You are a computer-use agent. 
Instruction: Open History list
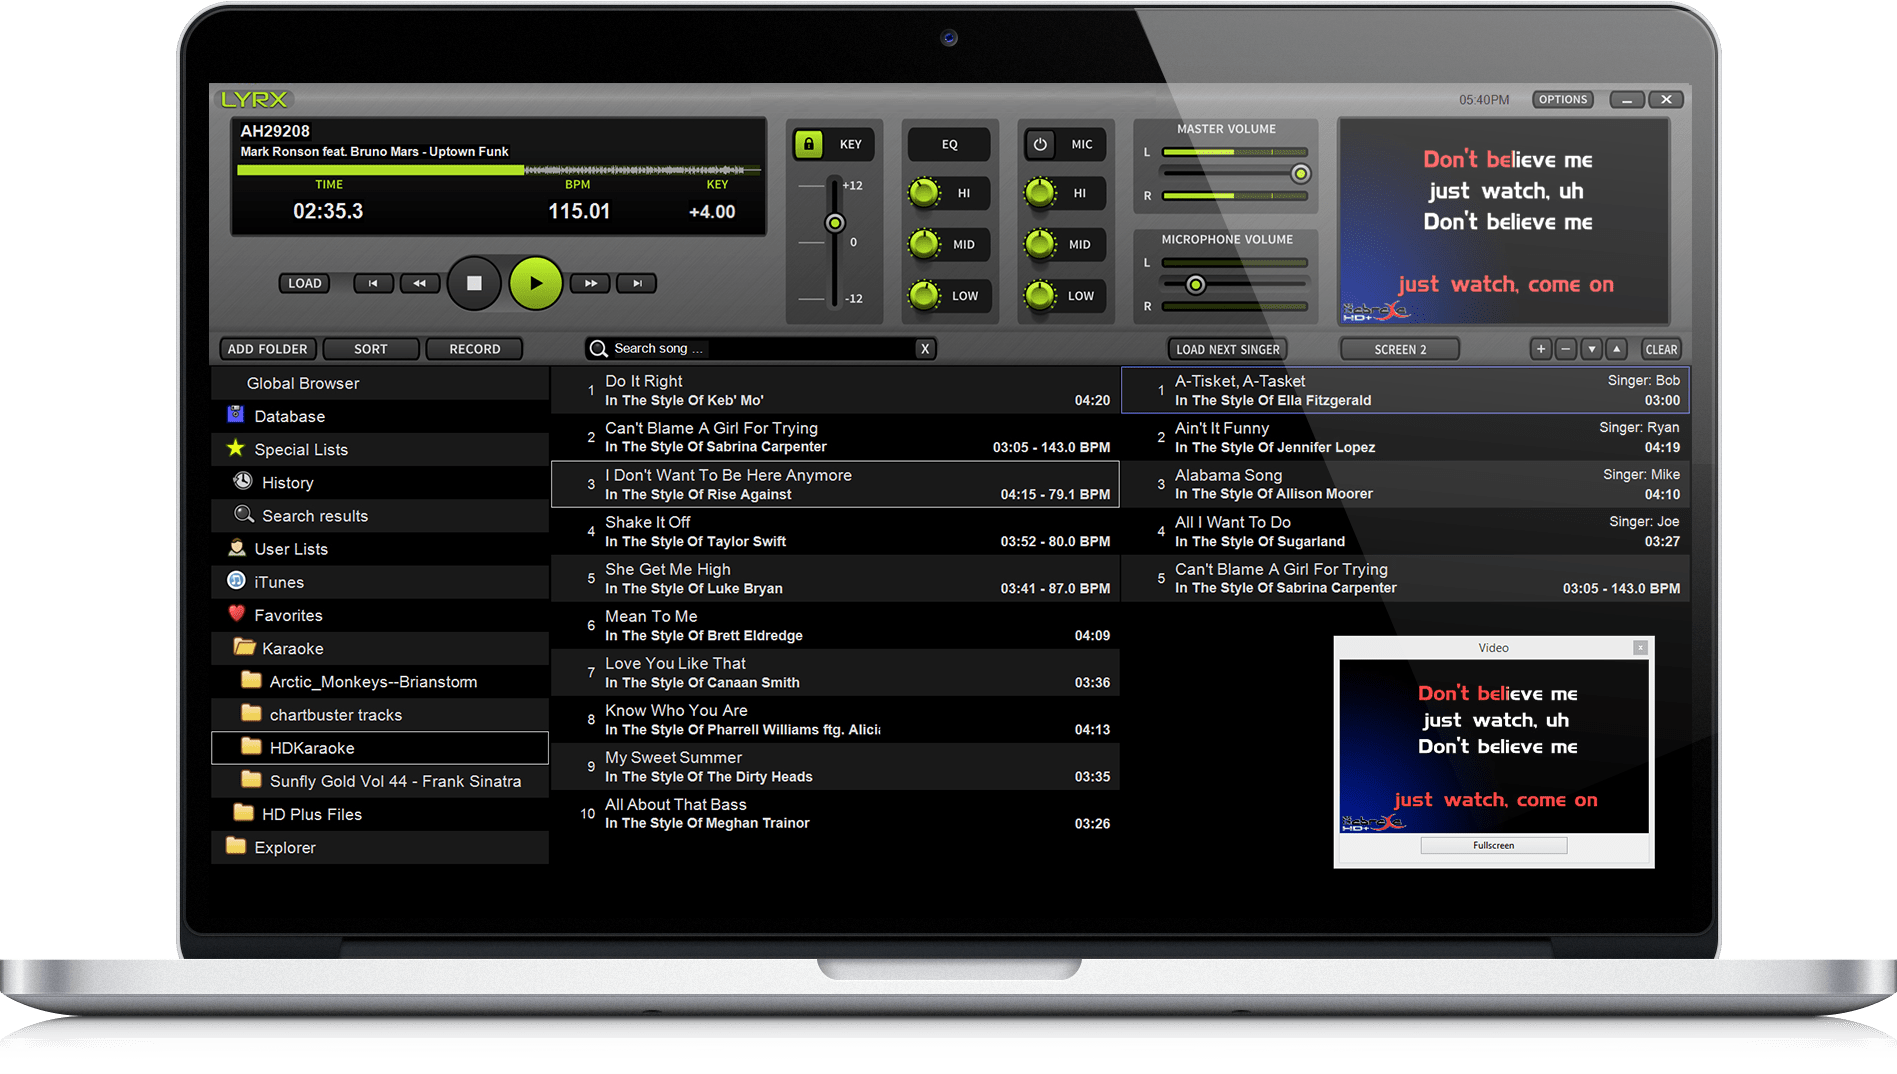click(380, 482)
